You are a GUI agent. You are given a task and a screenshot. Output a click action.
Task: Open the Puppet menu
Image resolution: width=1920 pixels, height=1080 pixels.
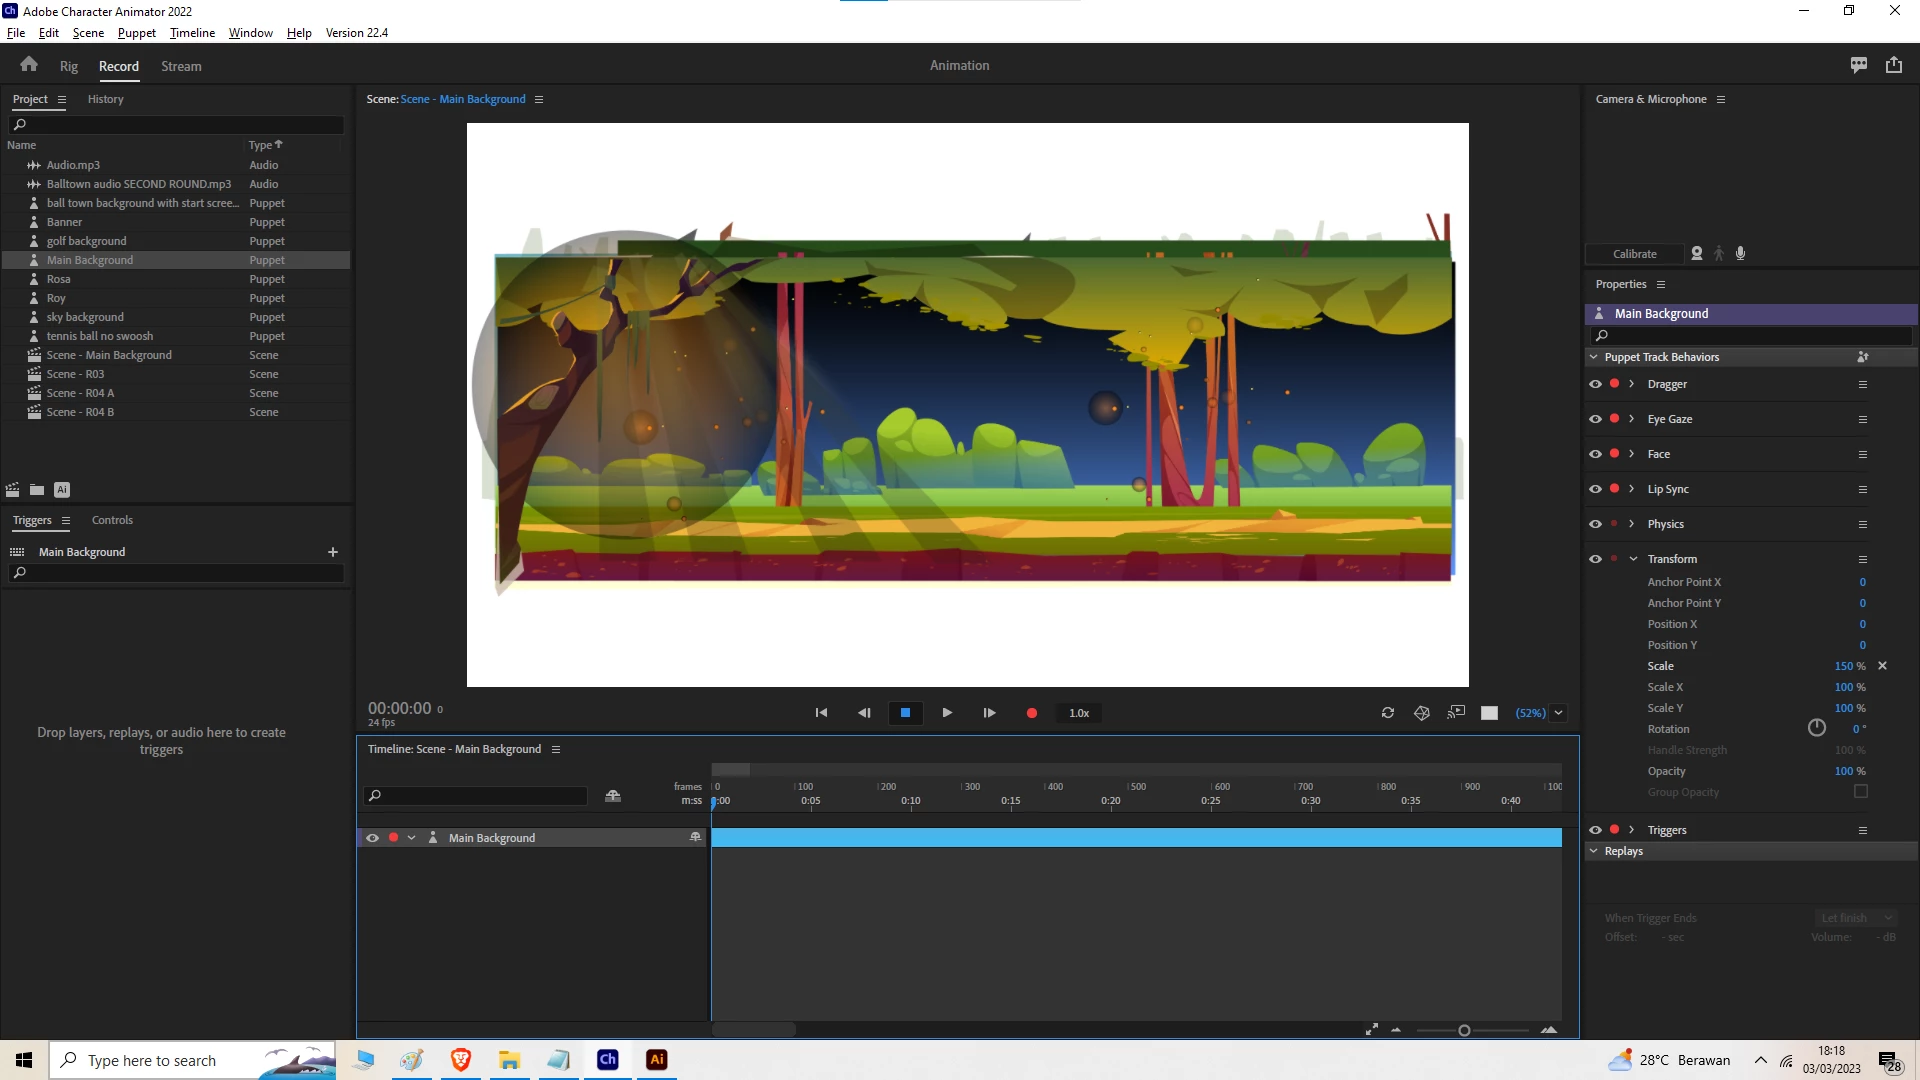click(x=136, y=33)
